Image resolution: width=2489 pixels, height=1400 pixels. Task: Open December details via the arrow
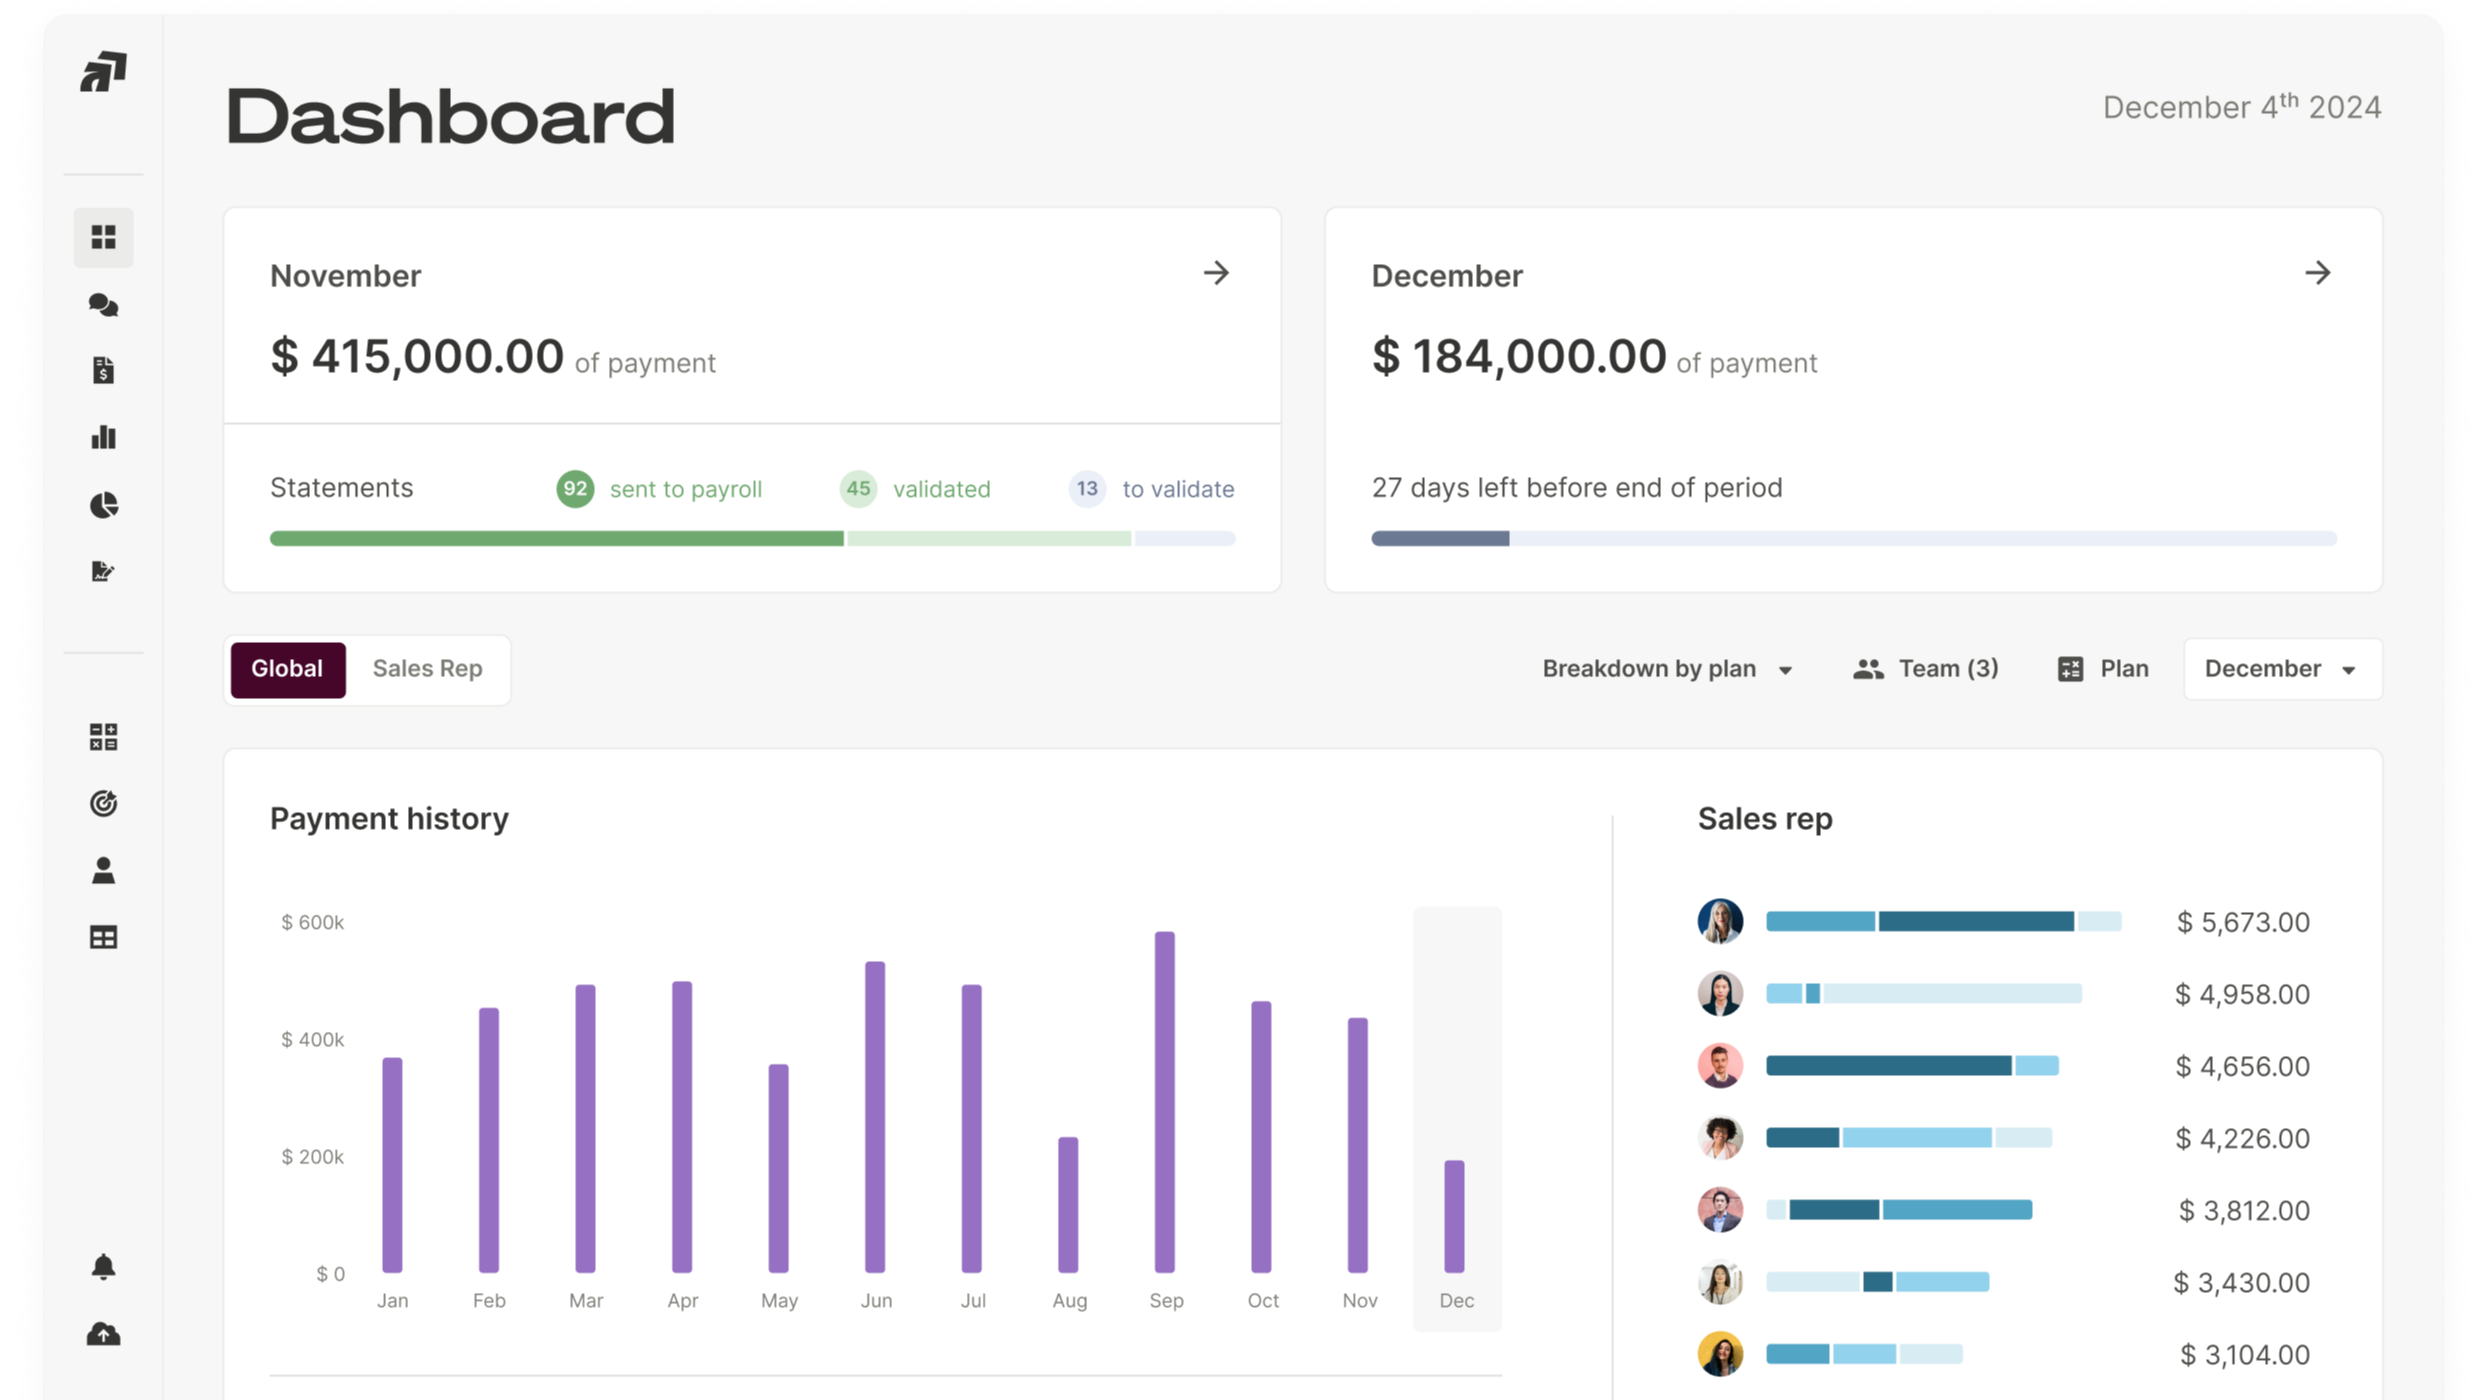pyautogui.click(x=2320, y=274)
